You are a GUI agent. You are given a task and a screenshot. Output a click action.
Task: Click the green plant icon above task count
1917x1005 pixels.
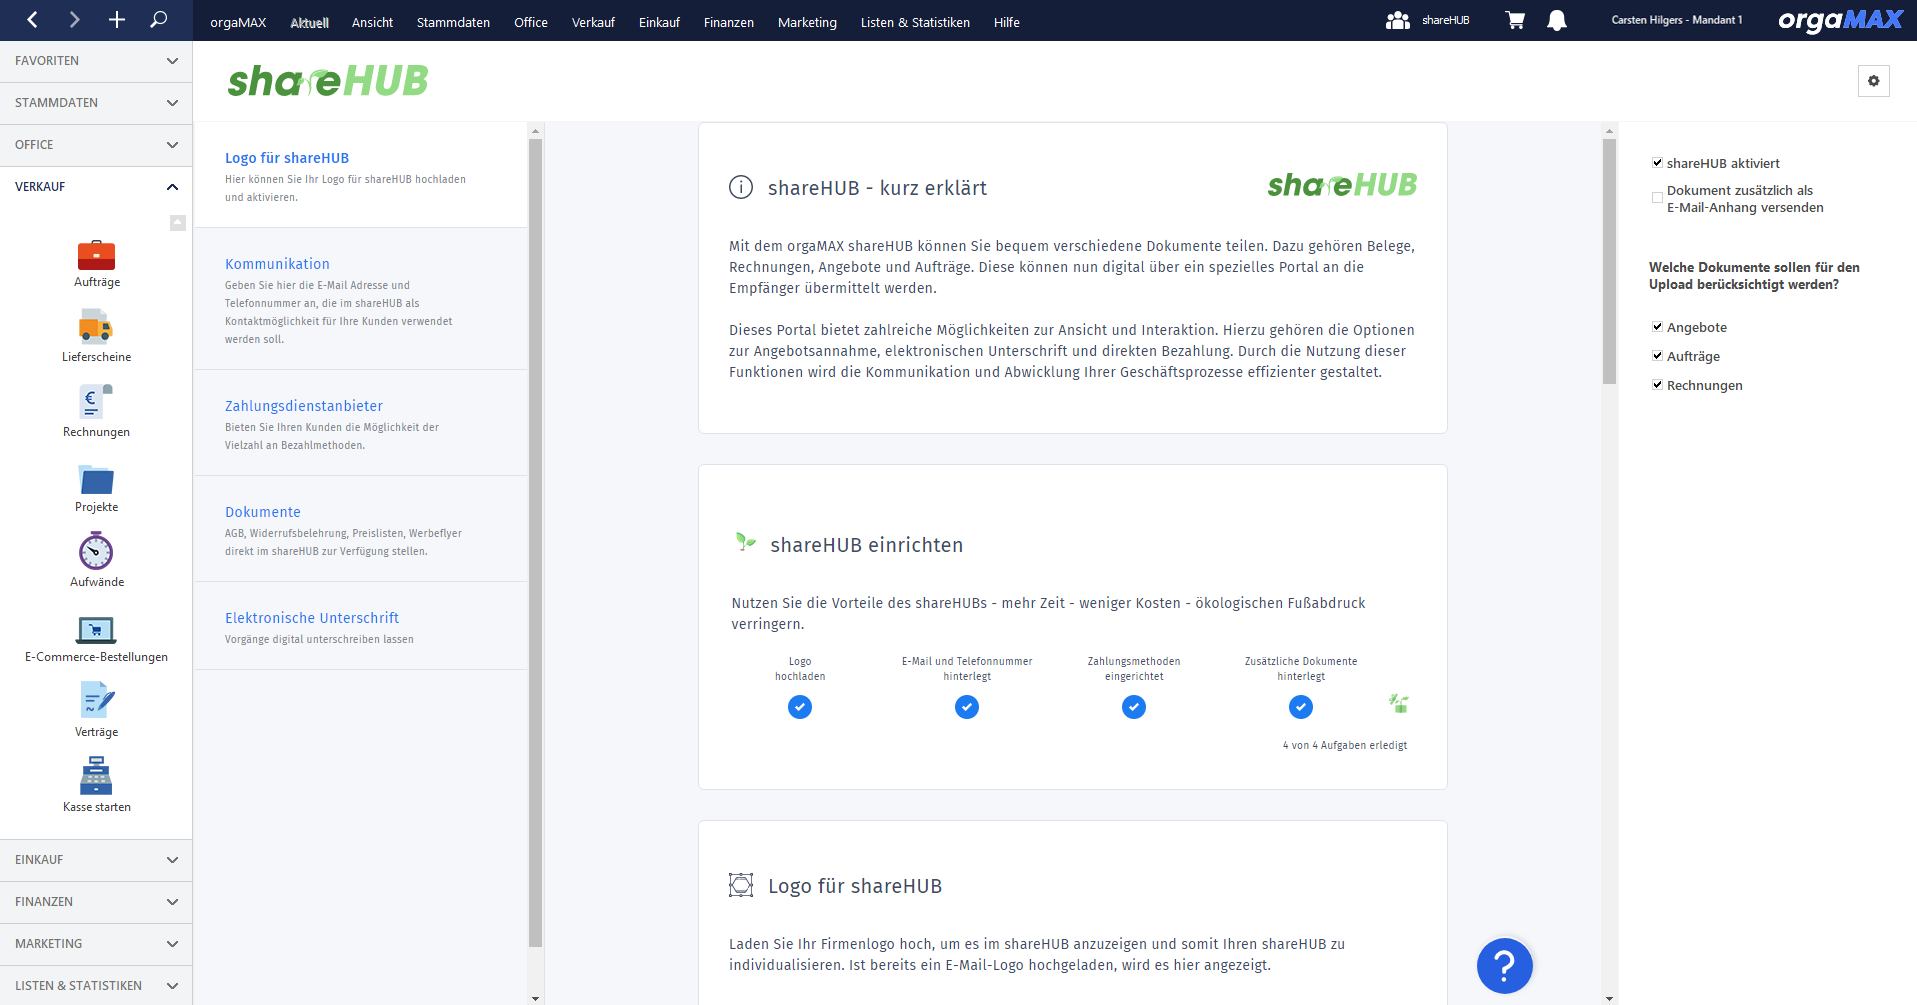[1399, 704]
